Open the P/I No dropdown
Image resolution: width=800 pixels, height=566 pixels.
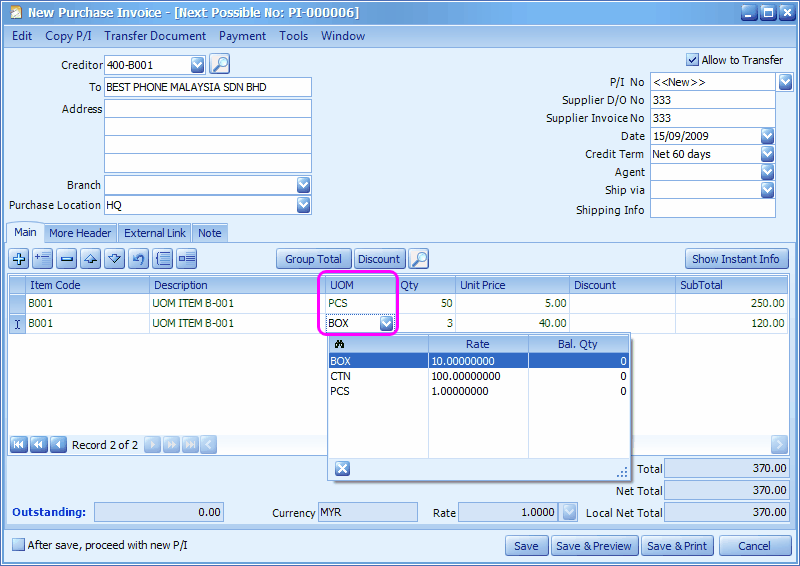pos(786,82)
